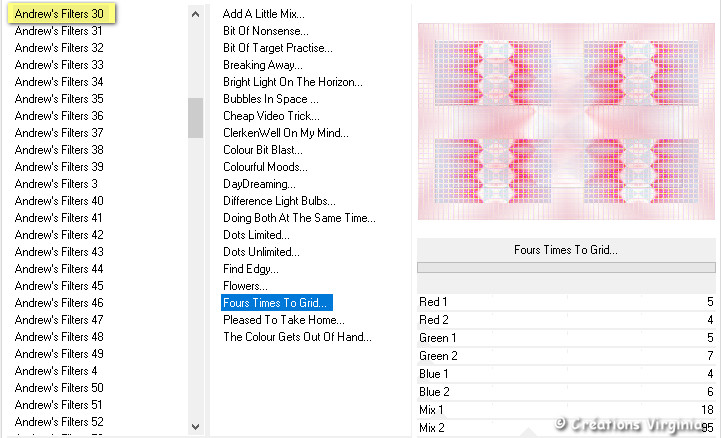Screen dimensions: 721x438
Task: Adjust the Blue 1 slider
Action: coord(566,374)
